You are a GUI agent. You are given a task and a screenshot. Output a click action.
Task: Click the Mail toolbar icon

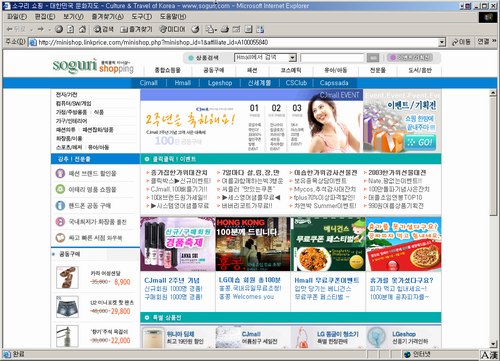tap(209, 29)
